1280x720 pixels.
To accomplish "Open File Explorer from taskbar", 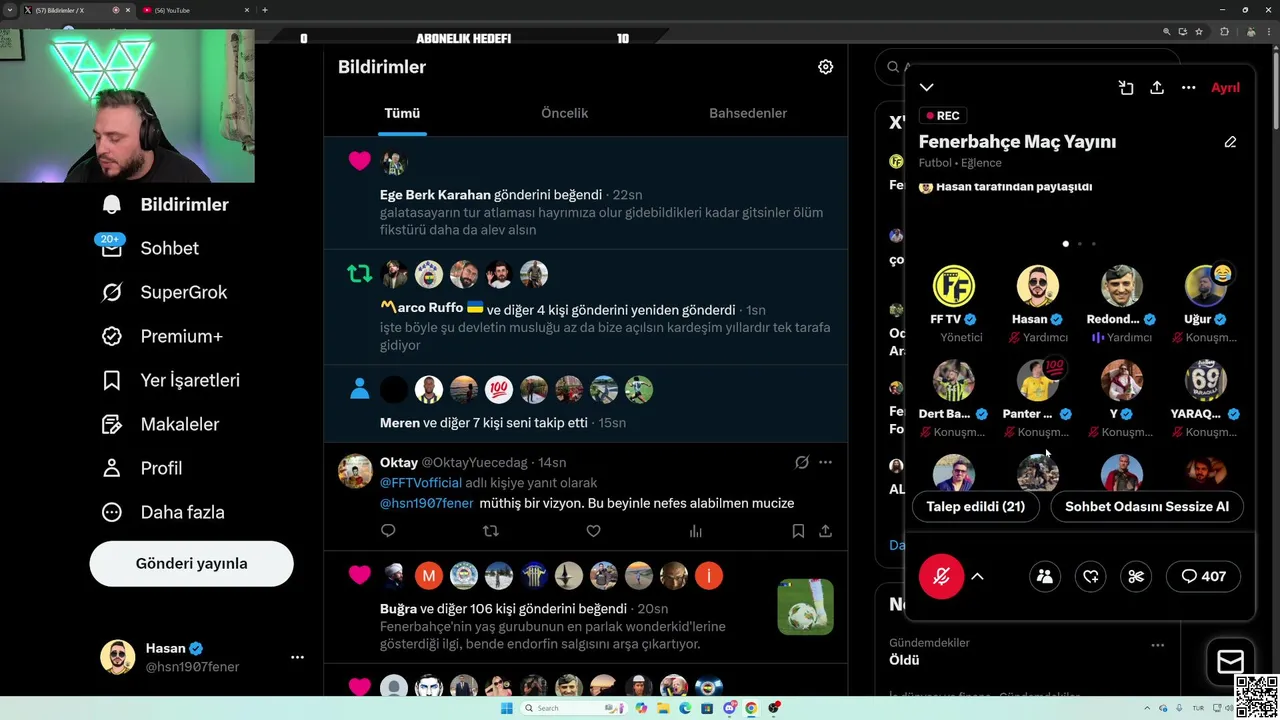I will coord(663,708).
